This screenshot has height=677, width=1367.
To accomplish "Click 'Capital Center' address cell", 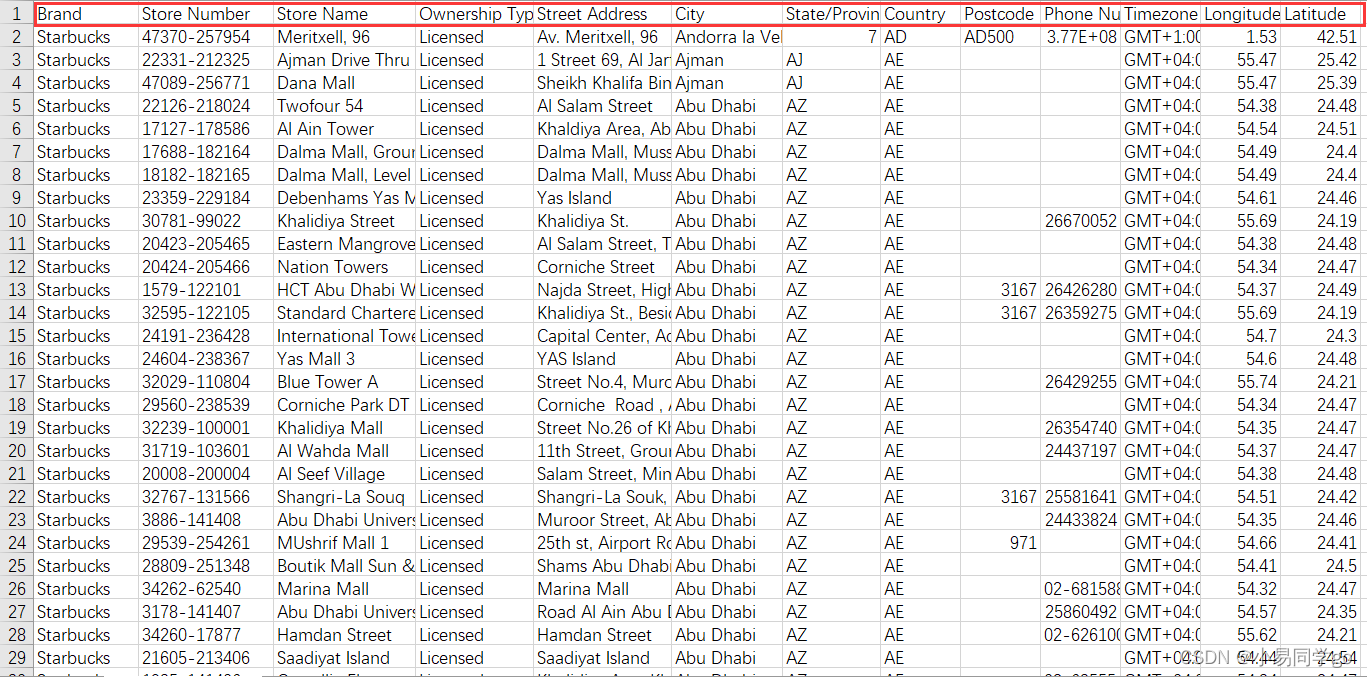I will 603,336.
